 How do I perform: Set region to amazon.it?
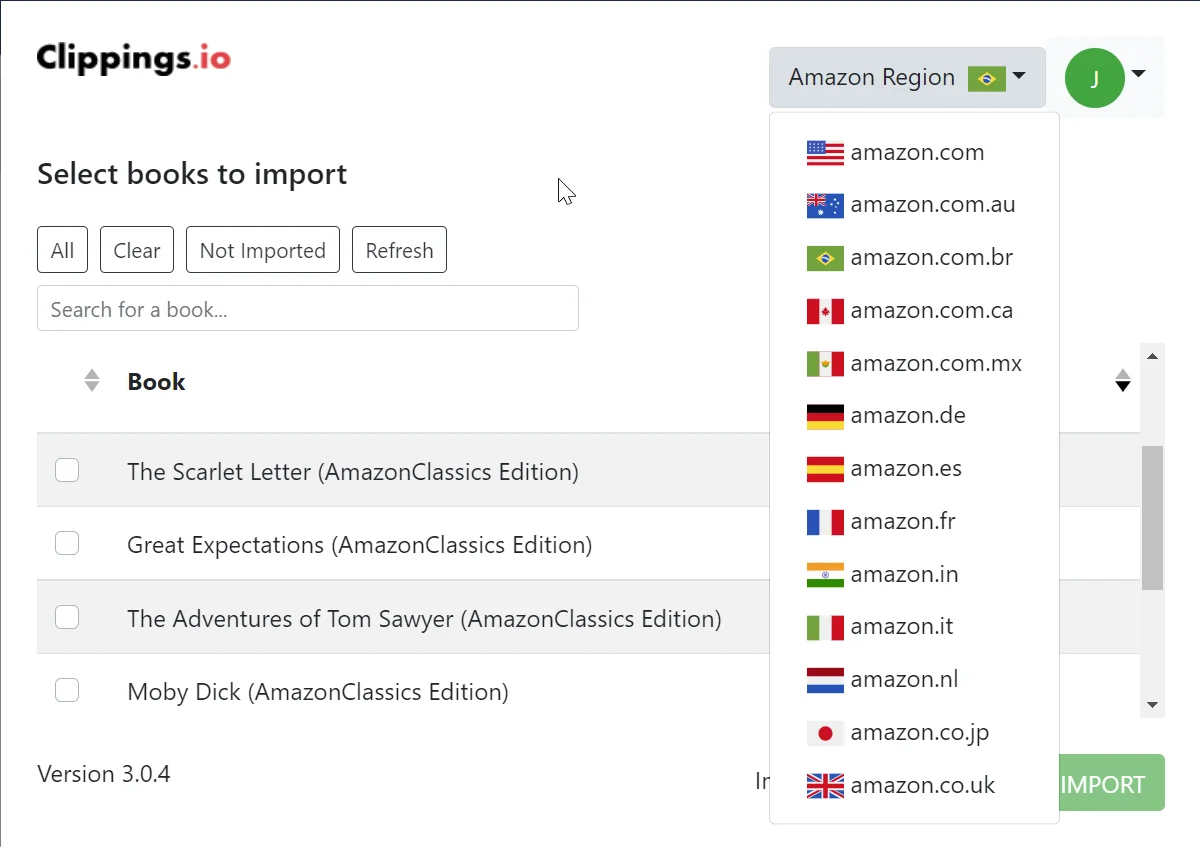pos(914,627)
